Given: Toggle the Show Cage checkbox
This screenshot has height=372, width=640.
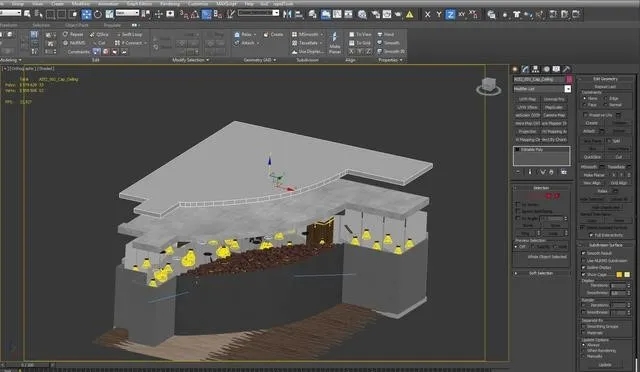Looking at the screenshot, I should 584,275.
